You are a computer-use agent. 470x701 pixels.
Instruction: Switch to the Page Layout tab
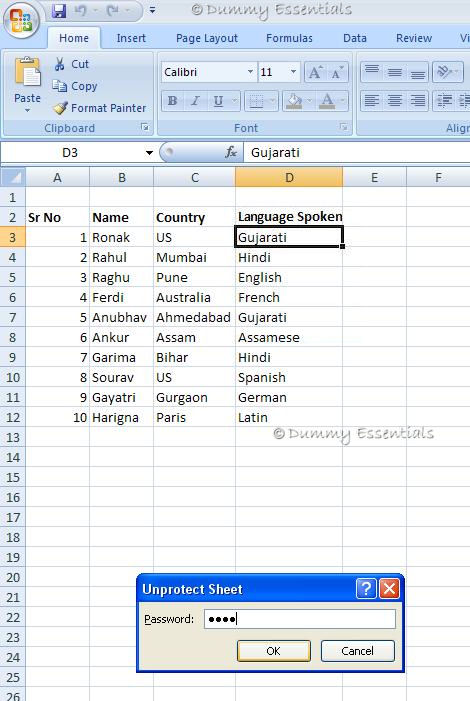[207, 38]
